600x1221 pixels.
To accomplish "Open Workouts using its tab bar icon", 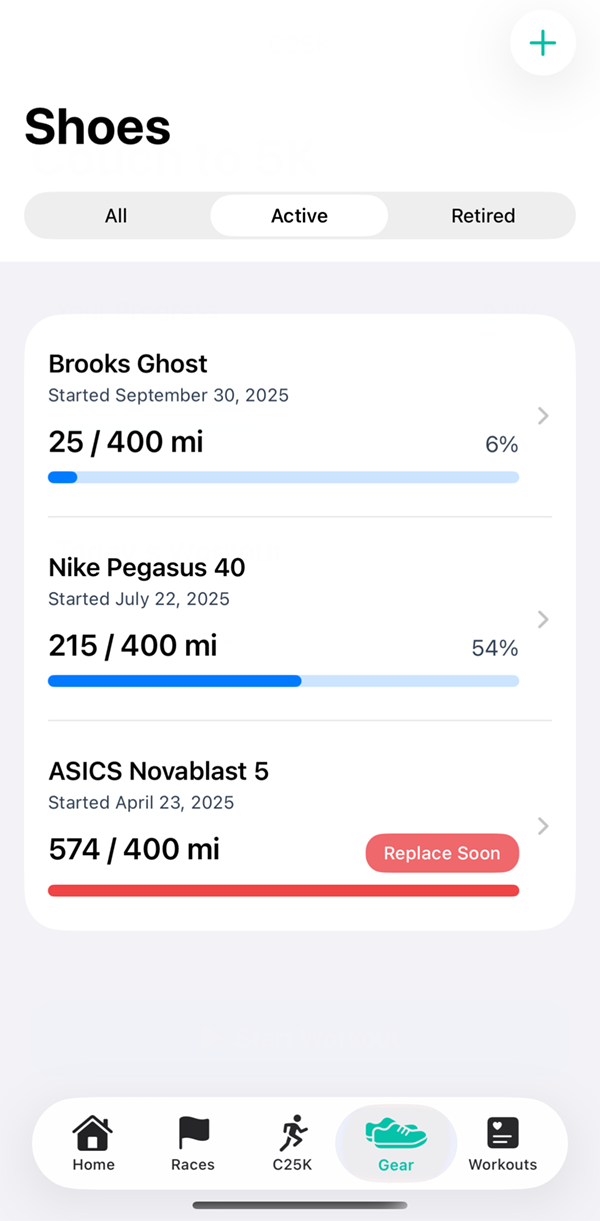I will (x=502, y=1133).
